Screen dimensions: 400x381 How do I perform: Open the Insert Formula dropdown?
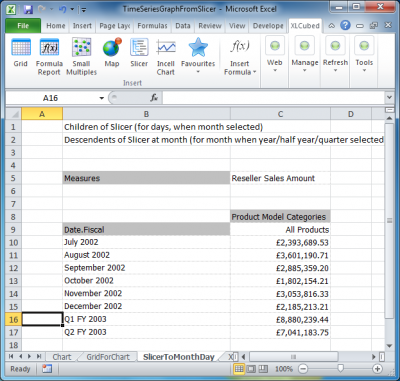(x=240, y=57)
